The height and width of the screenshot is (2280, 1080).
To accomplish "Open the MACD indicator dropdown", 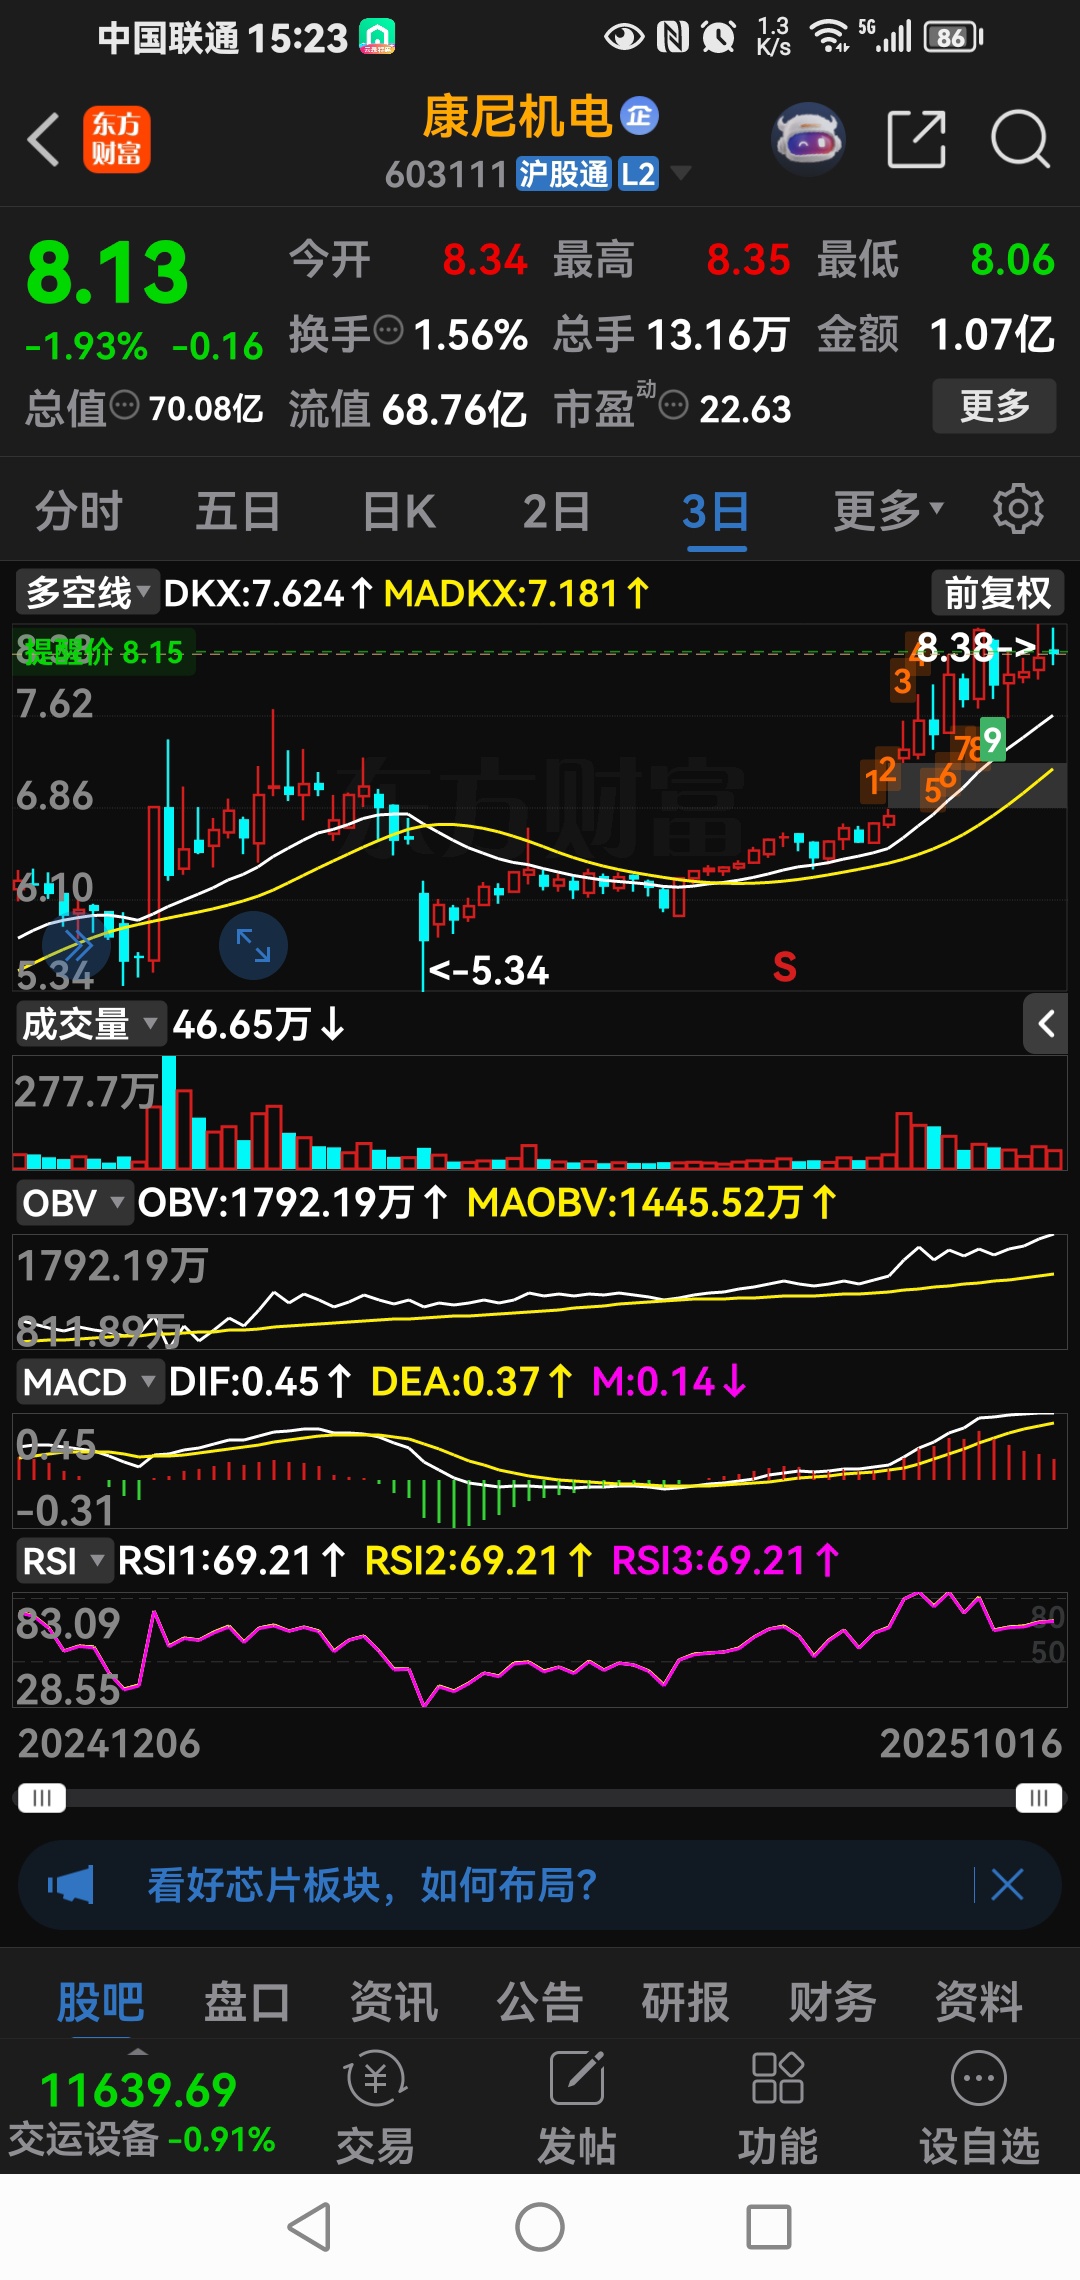I will coord(90,1381).
